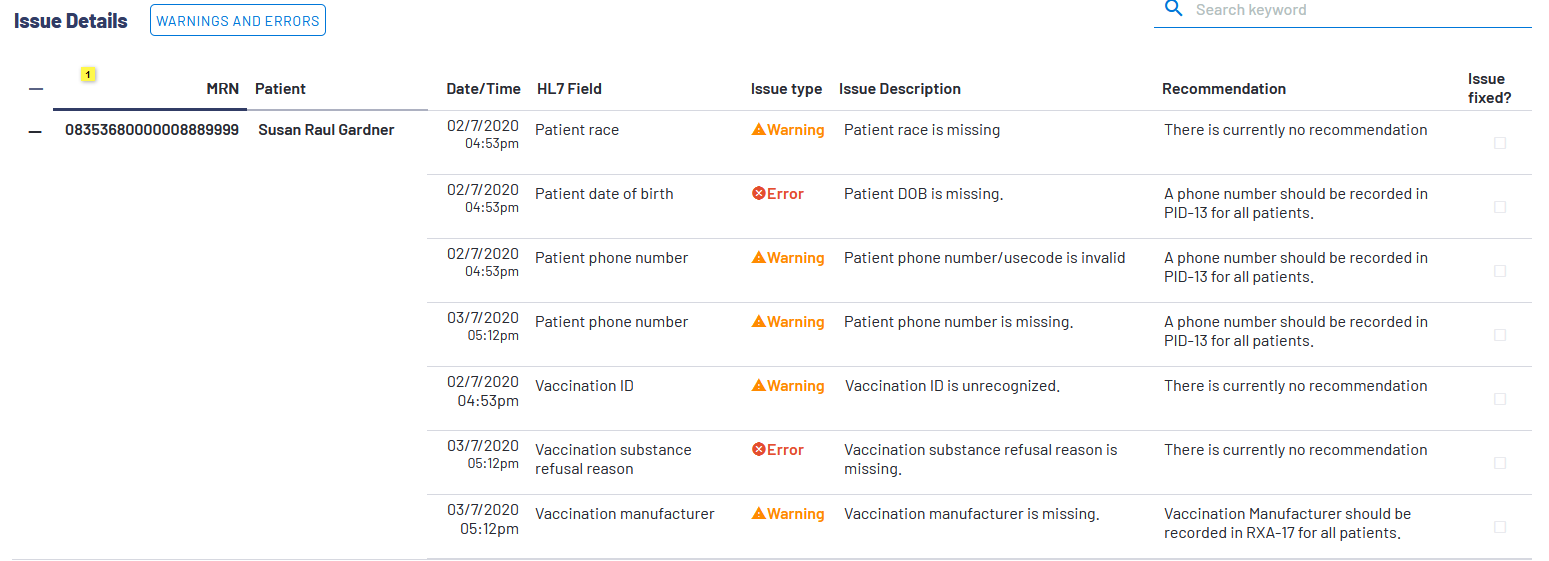Image resolution: width=1549 pixels, height=561 pixels.
Task: Tick Issue fixed for Vaccination manufacturer row
Action: (x=1499, y=527)
